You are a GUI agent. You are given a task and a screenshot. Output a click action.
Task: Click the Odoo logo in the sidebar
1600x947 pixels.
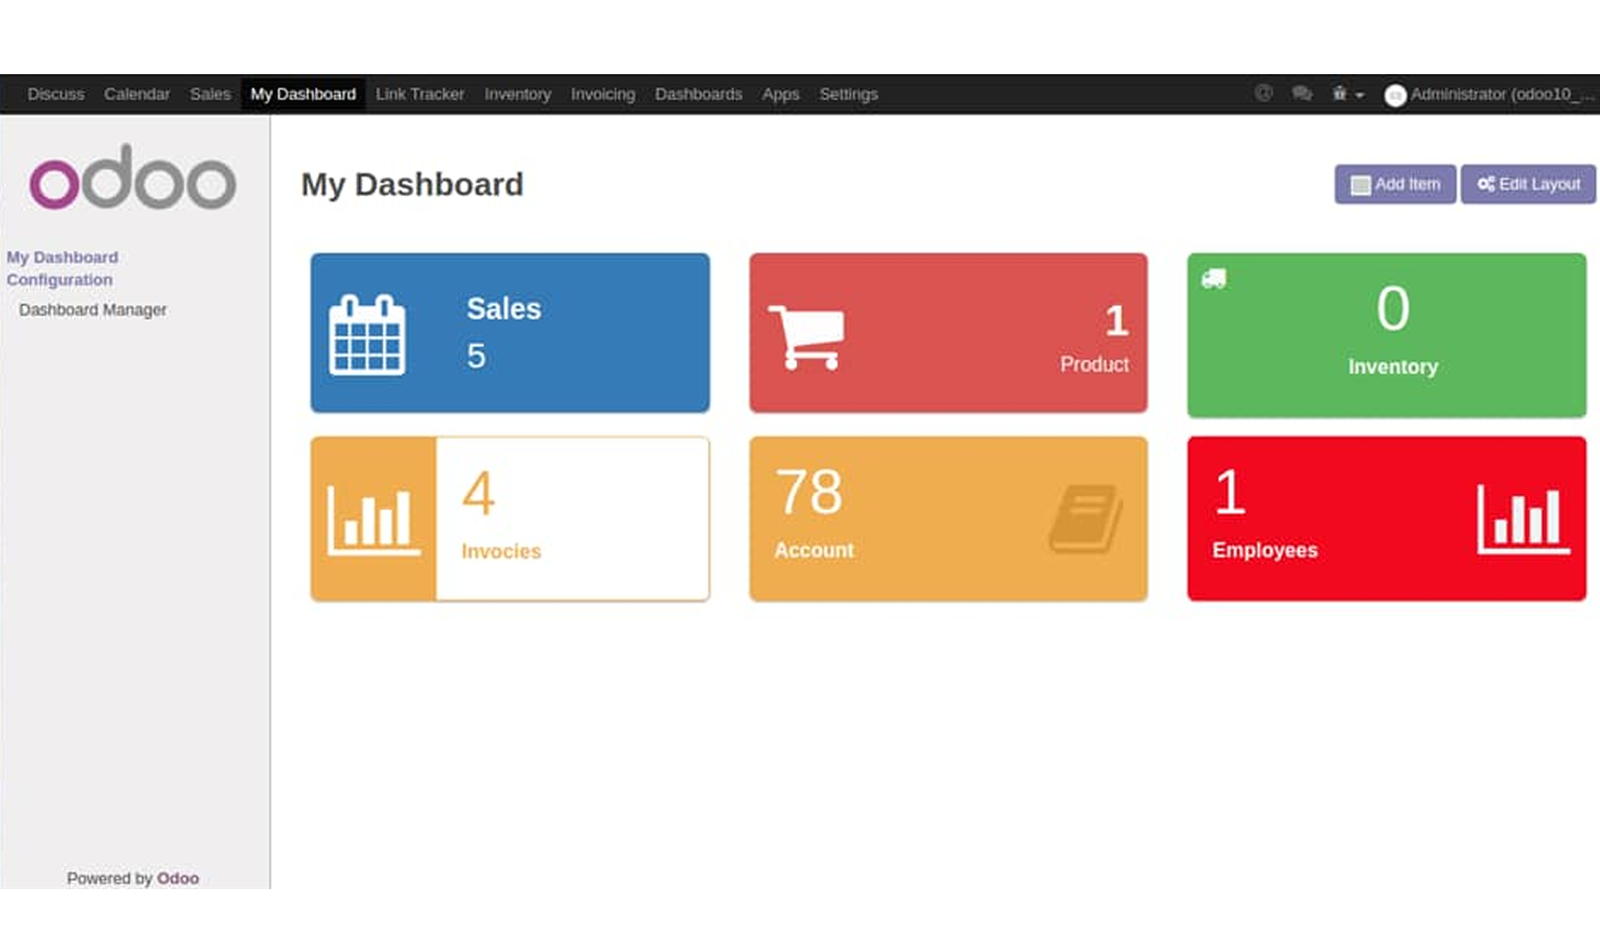133,177
